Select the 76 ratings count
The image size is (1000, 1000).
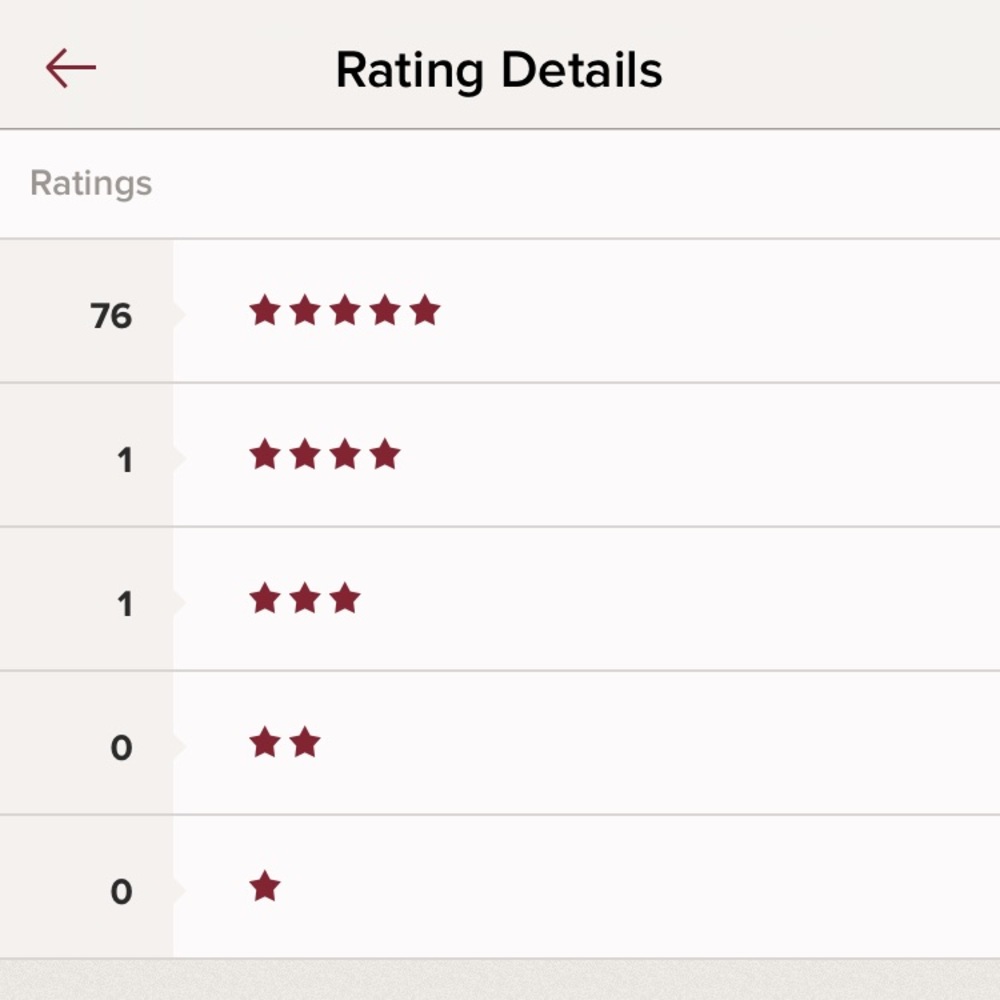pyautogui.click(x=111, y=316)
